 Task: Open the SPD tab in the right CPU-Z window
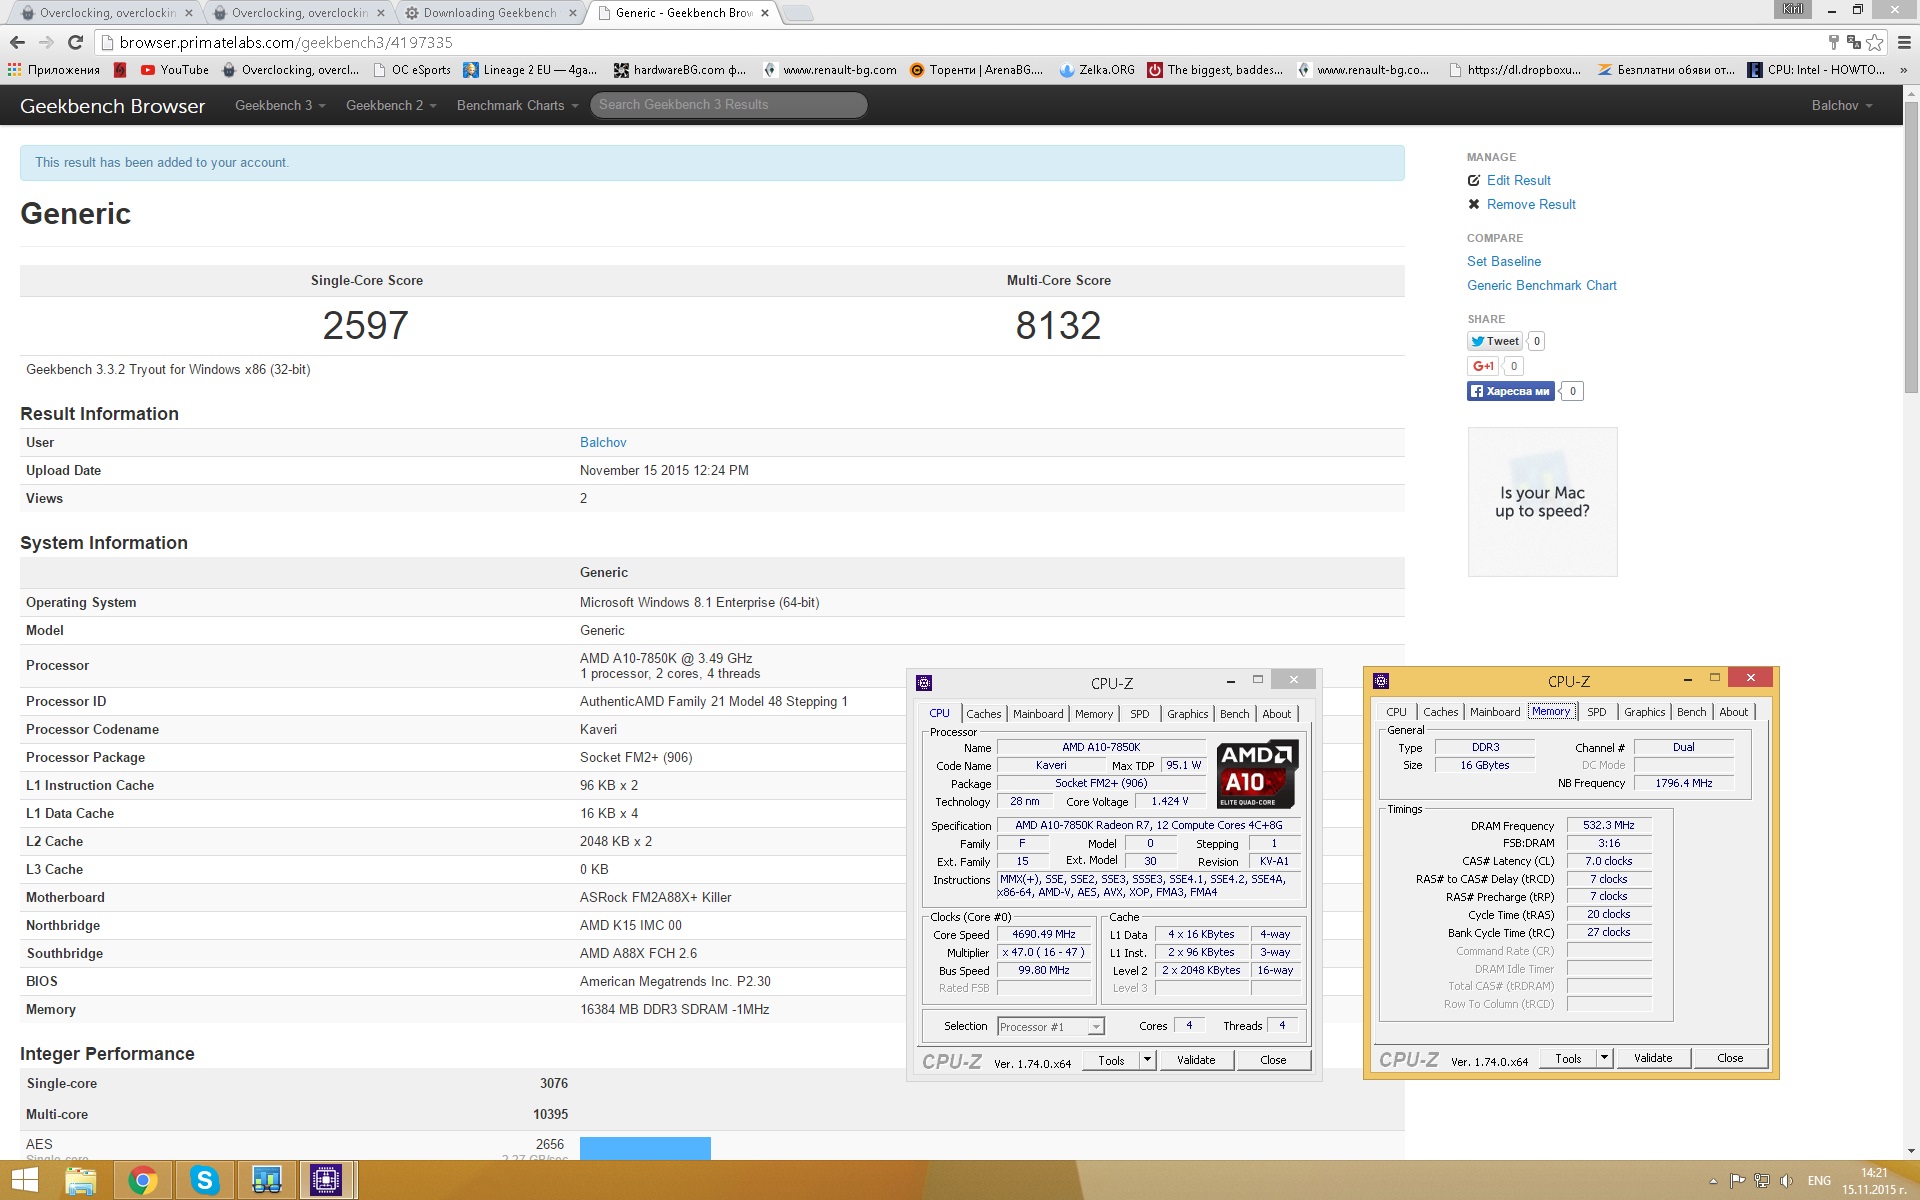(x=1597, y=712)
